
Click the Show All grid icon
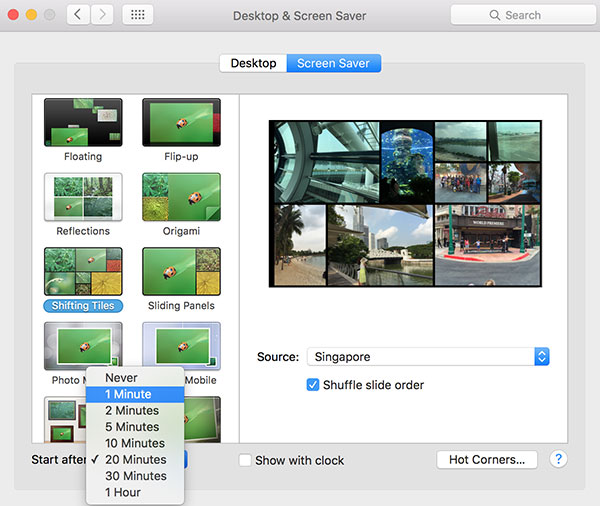tap(137, 15)
